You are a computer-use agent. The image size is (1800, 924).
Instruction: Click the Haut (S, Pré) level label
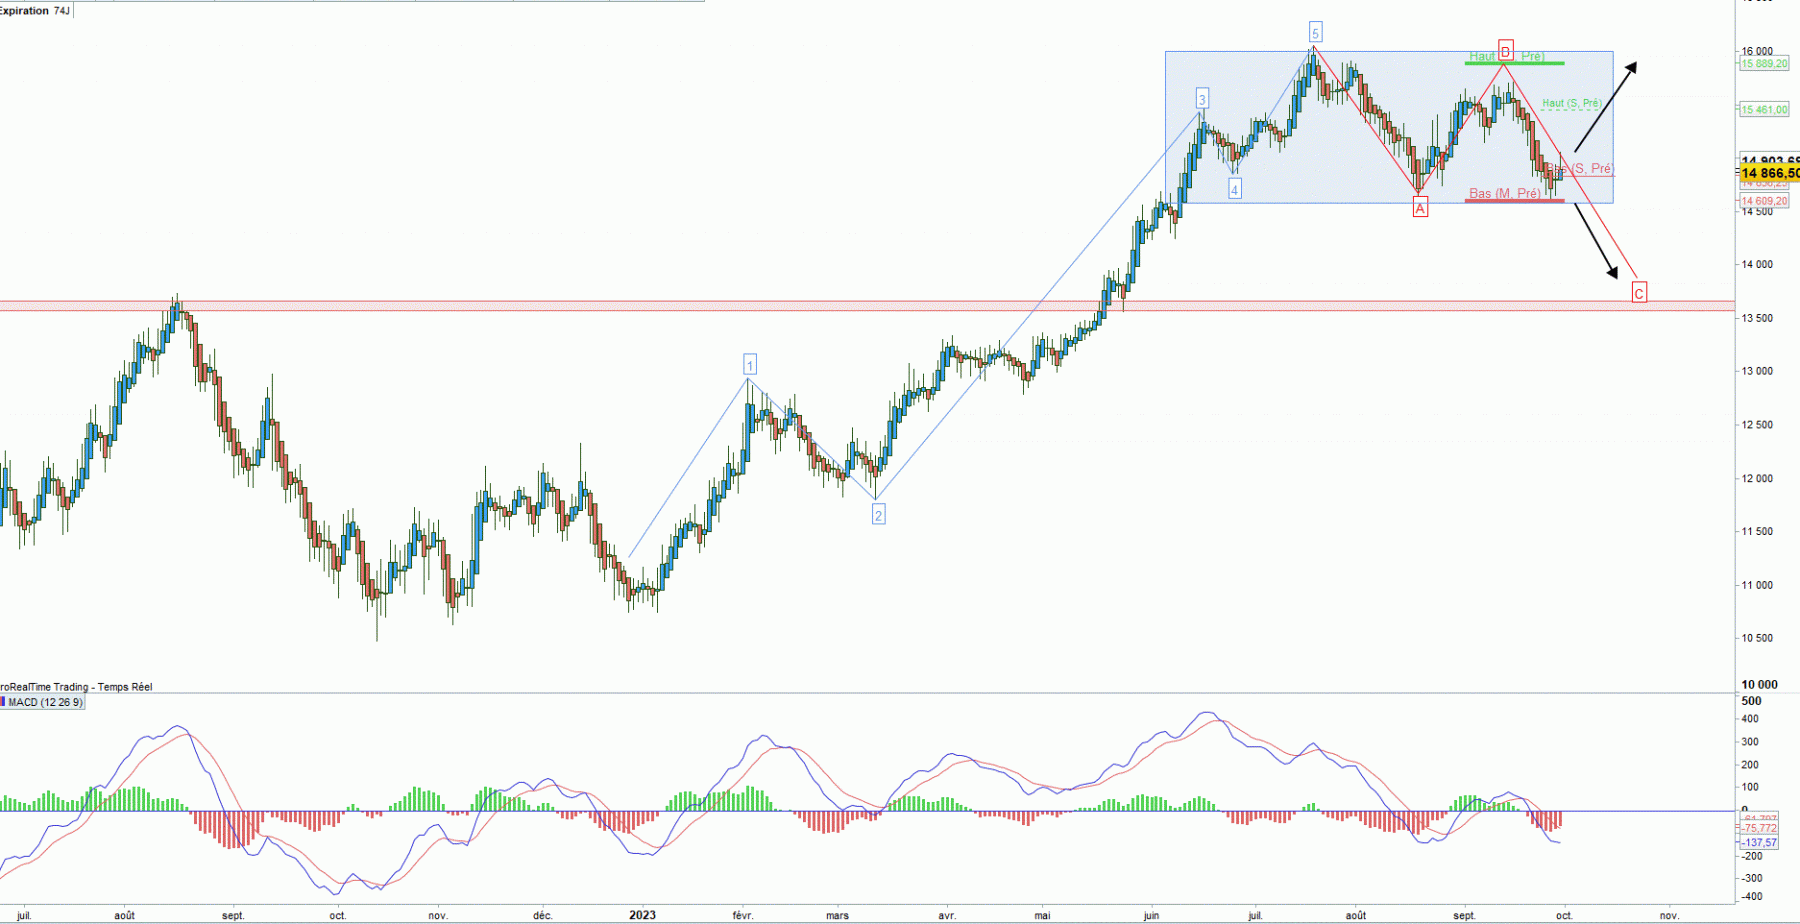click(1571, 103)
